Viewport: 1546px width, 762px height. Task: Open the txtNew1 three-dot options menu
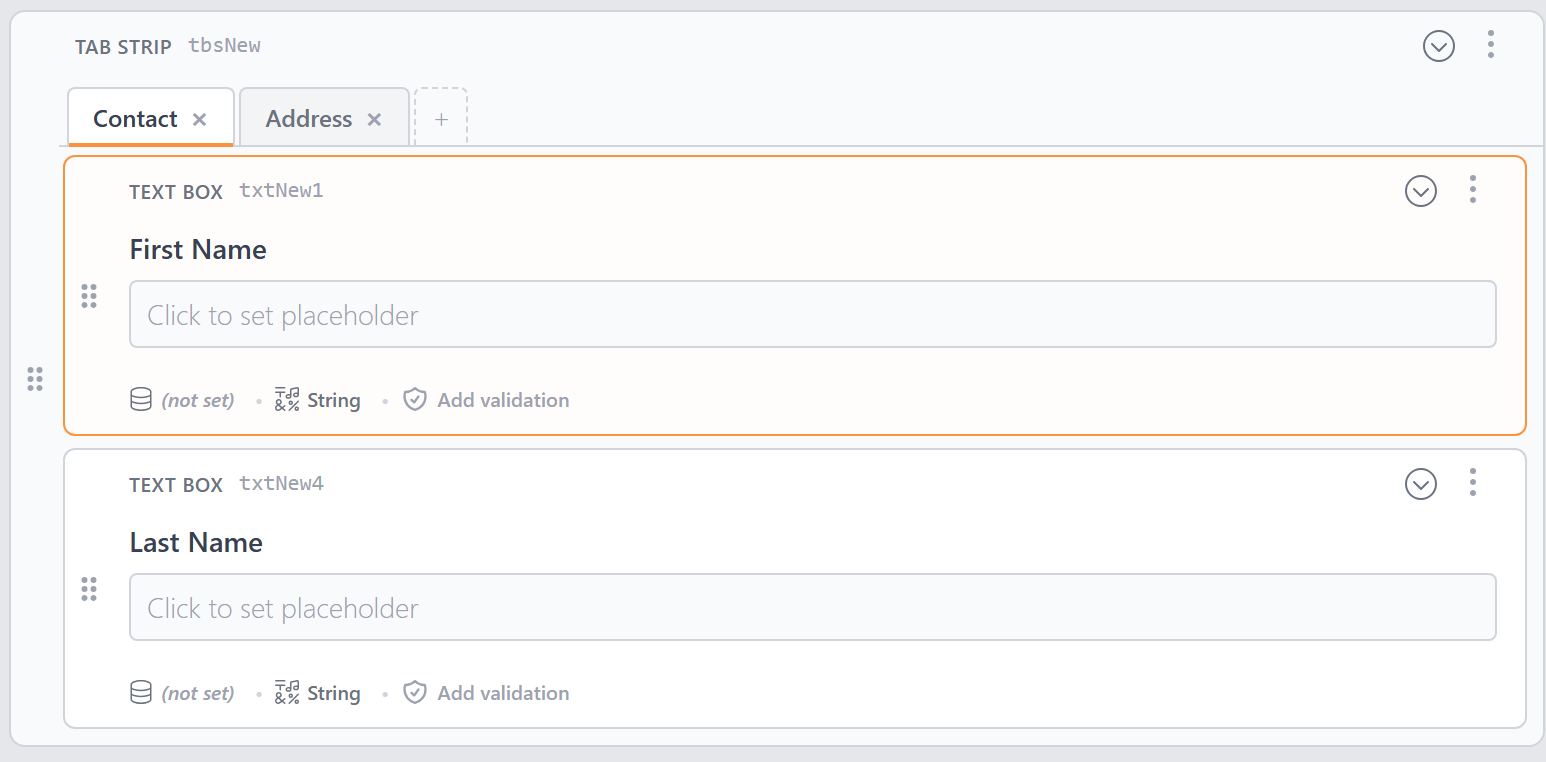1472,189
